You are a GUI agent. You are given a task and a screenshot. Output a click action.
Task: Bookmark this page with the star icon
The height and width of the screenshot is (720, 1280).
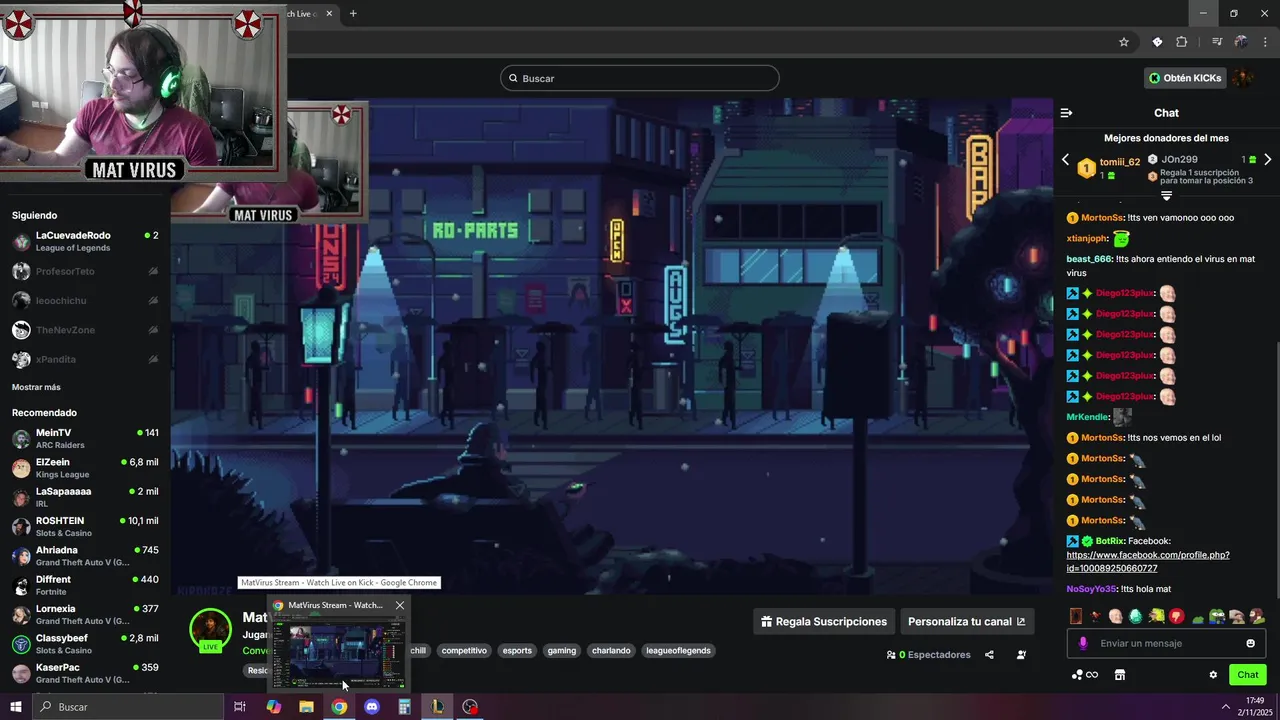click(x=1124, y=42)
